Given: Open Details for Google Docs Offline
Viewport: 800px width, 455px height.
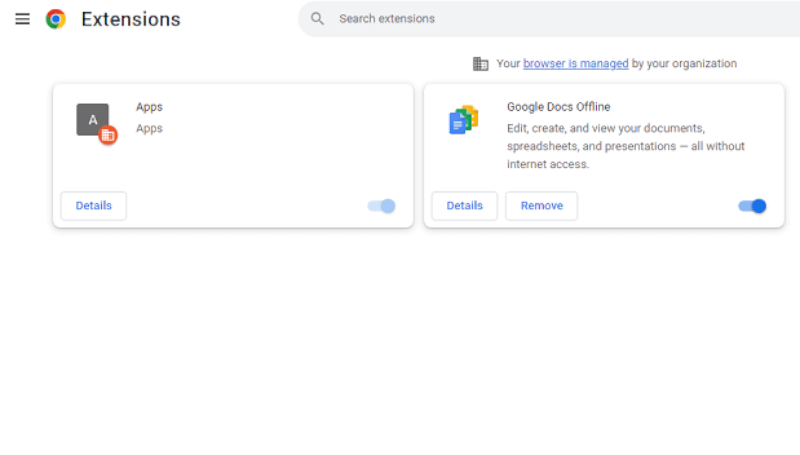Looking at the screenshot, I should pos(464,206).
